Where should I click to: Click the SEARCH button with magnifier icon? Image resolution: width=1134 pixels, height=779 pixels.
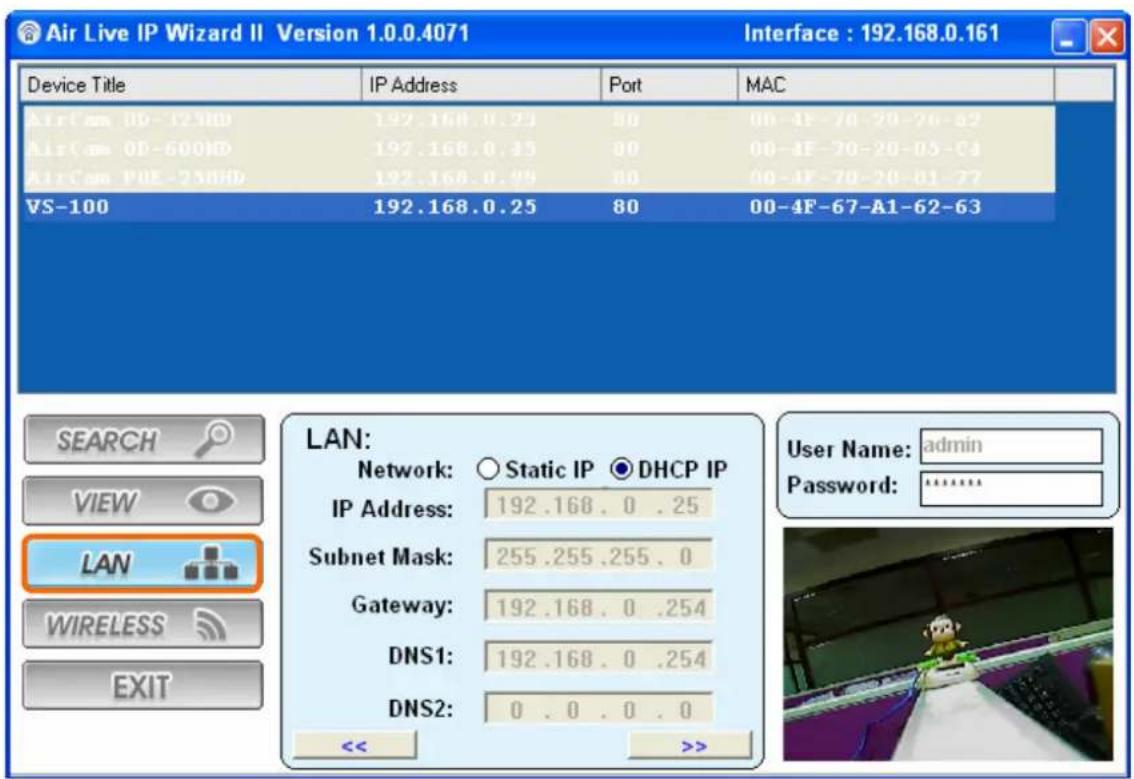(x=143, y=439)
